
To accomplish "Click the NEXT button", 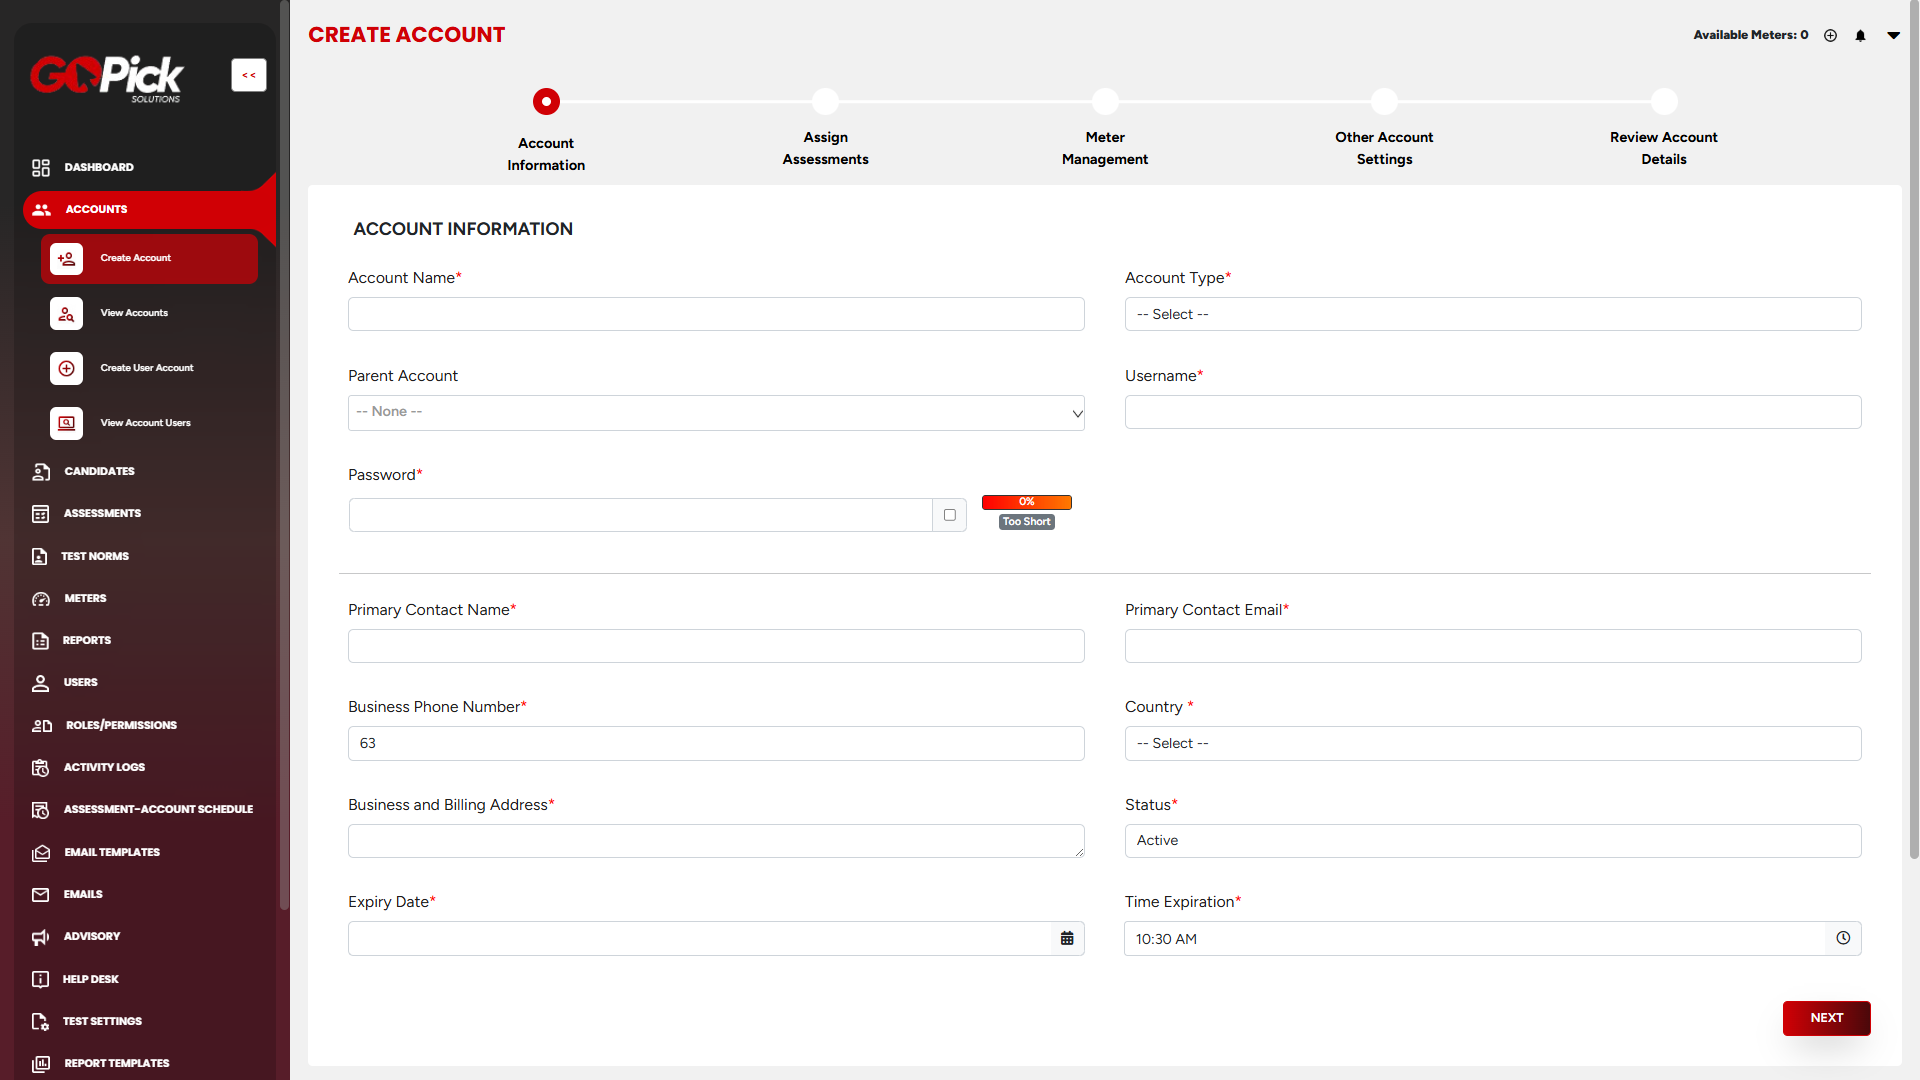I will [x=1826, y=1018].
